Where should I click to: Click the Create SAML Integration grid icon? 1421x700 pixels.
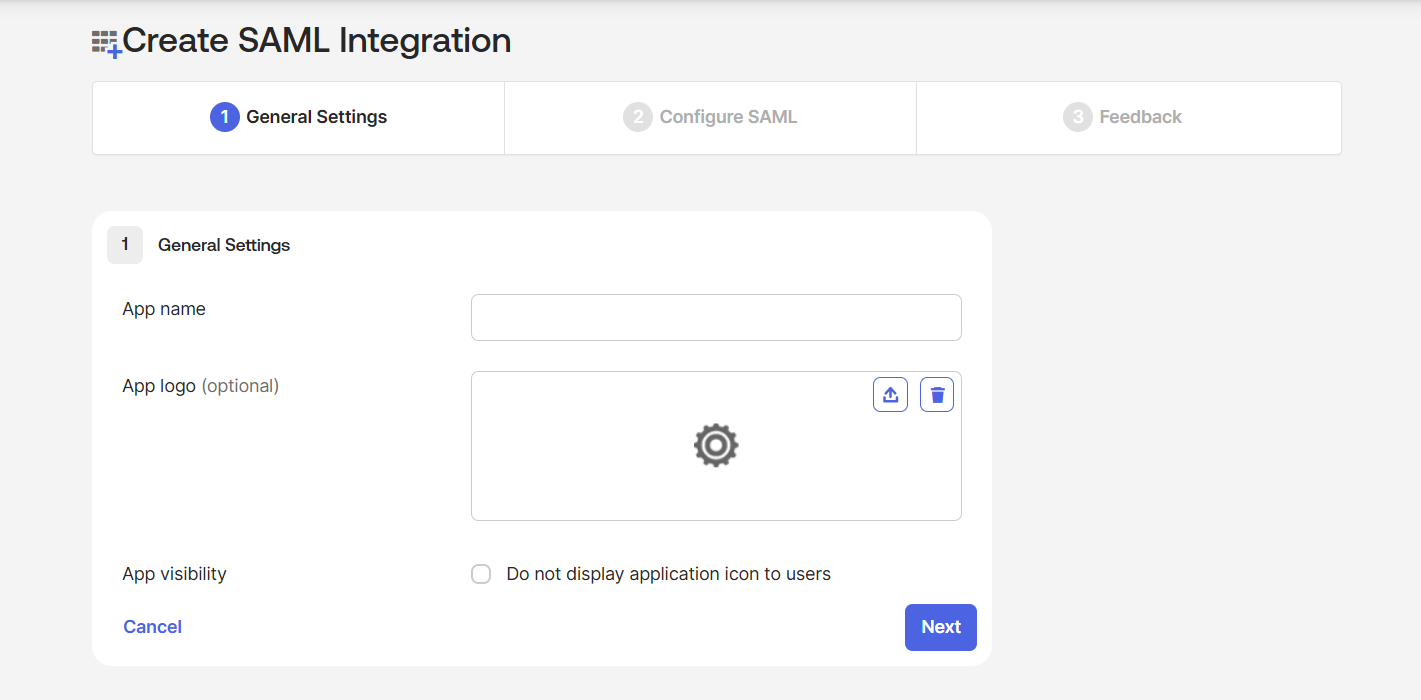click(x=107, y=43)
